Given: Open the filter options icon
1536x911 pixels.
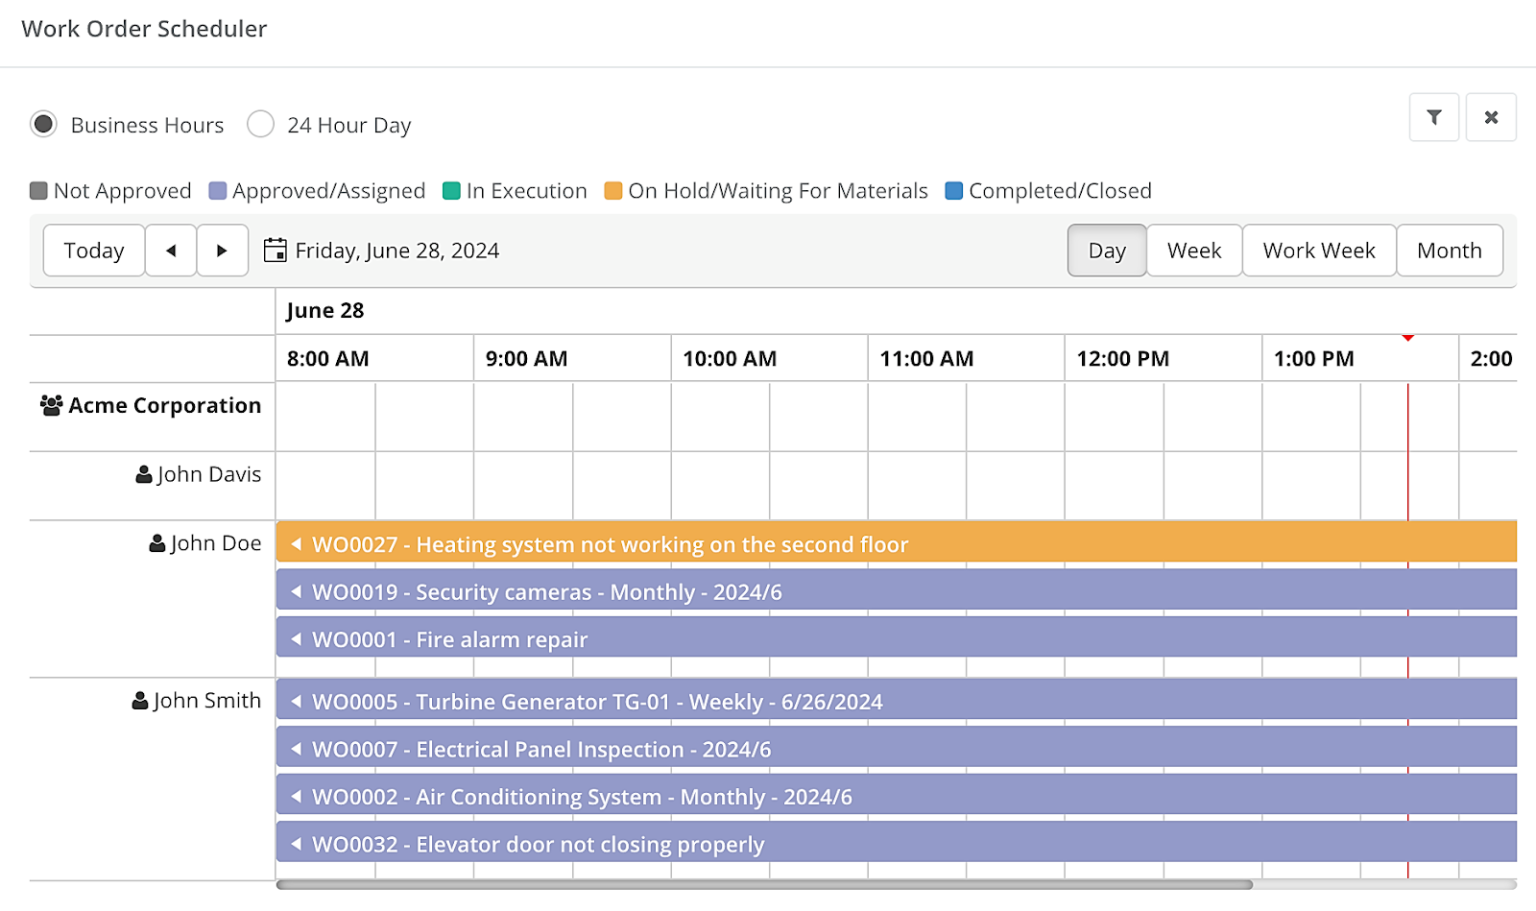Looking at the screenshot, I should [1433, 117].
